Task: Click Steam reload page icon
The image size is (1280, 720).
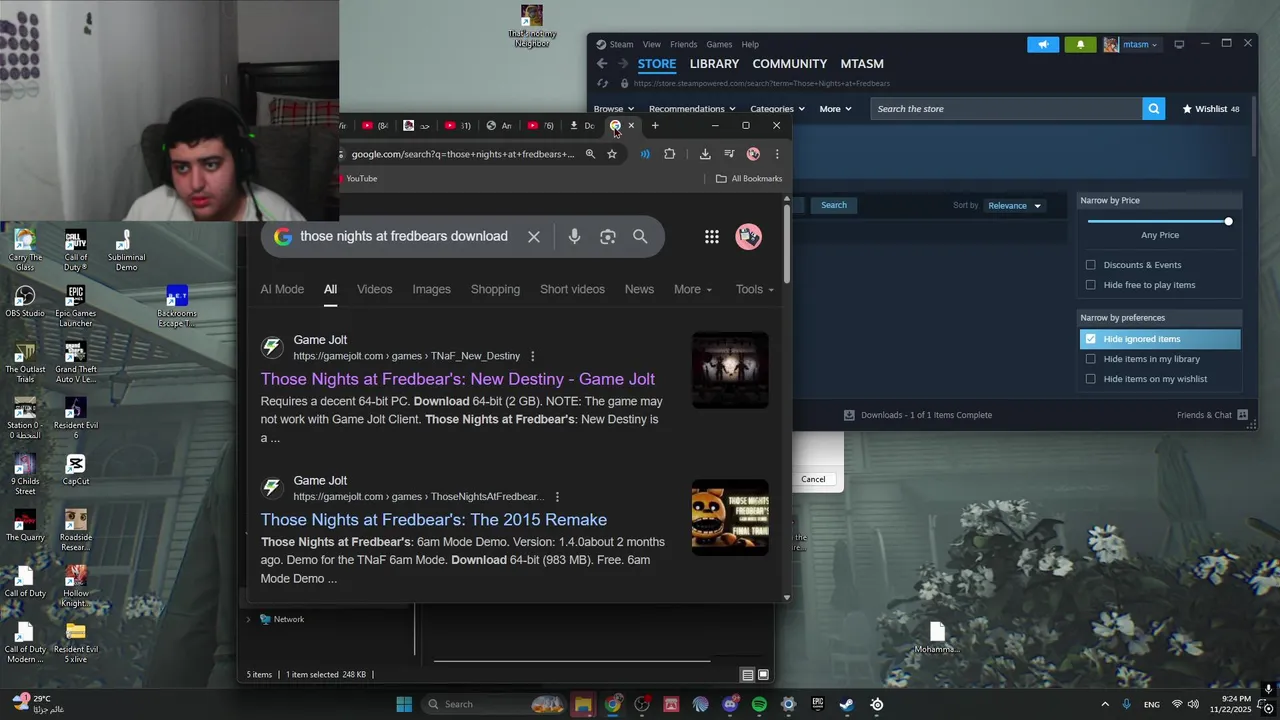Action: [602, 84]
